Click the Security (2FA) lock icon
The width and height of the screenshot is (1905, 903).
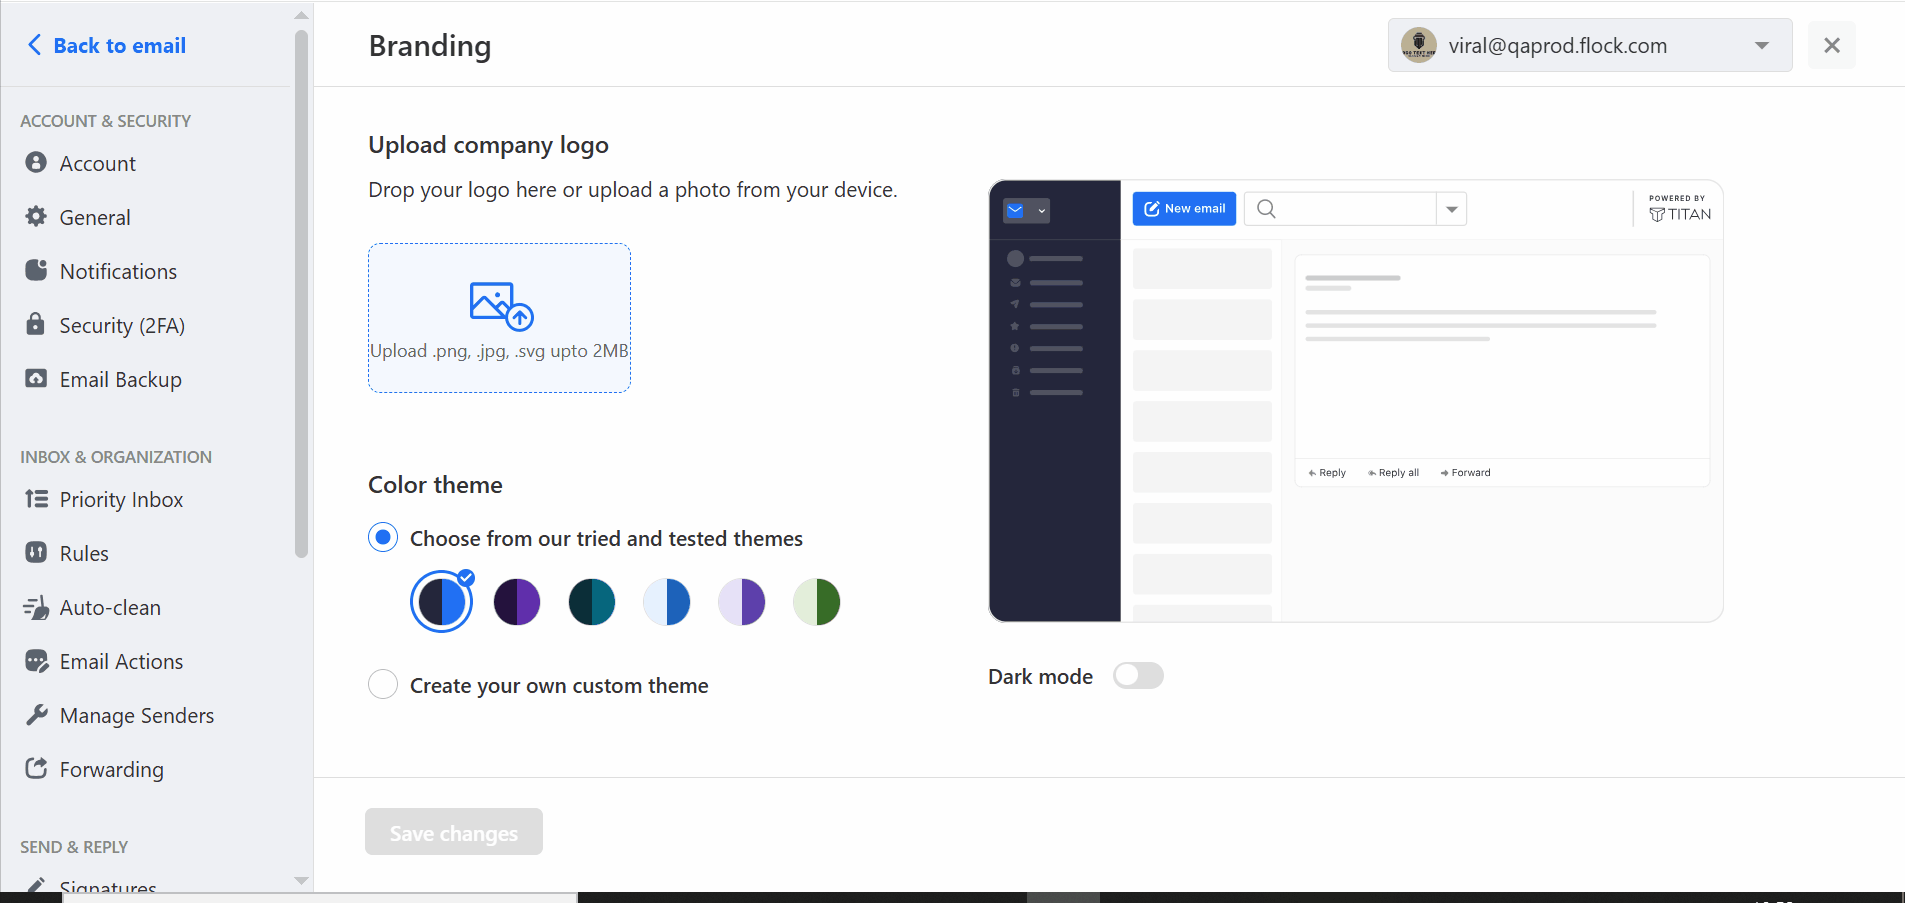click(36, 324)
